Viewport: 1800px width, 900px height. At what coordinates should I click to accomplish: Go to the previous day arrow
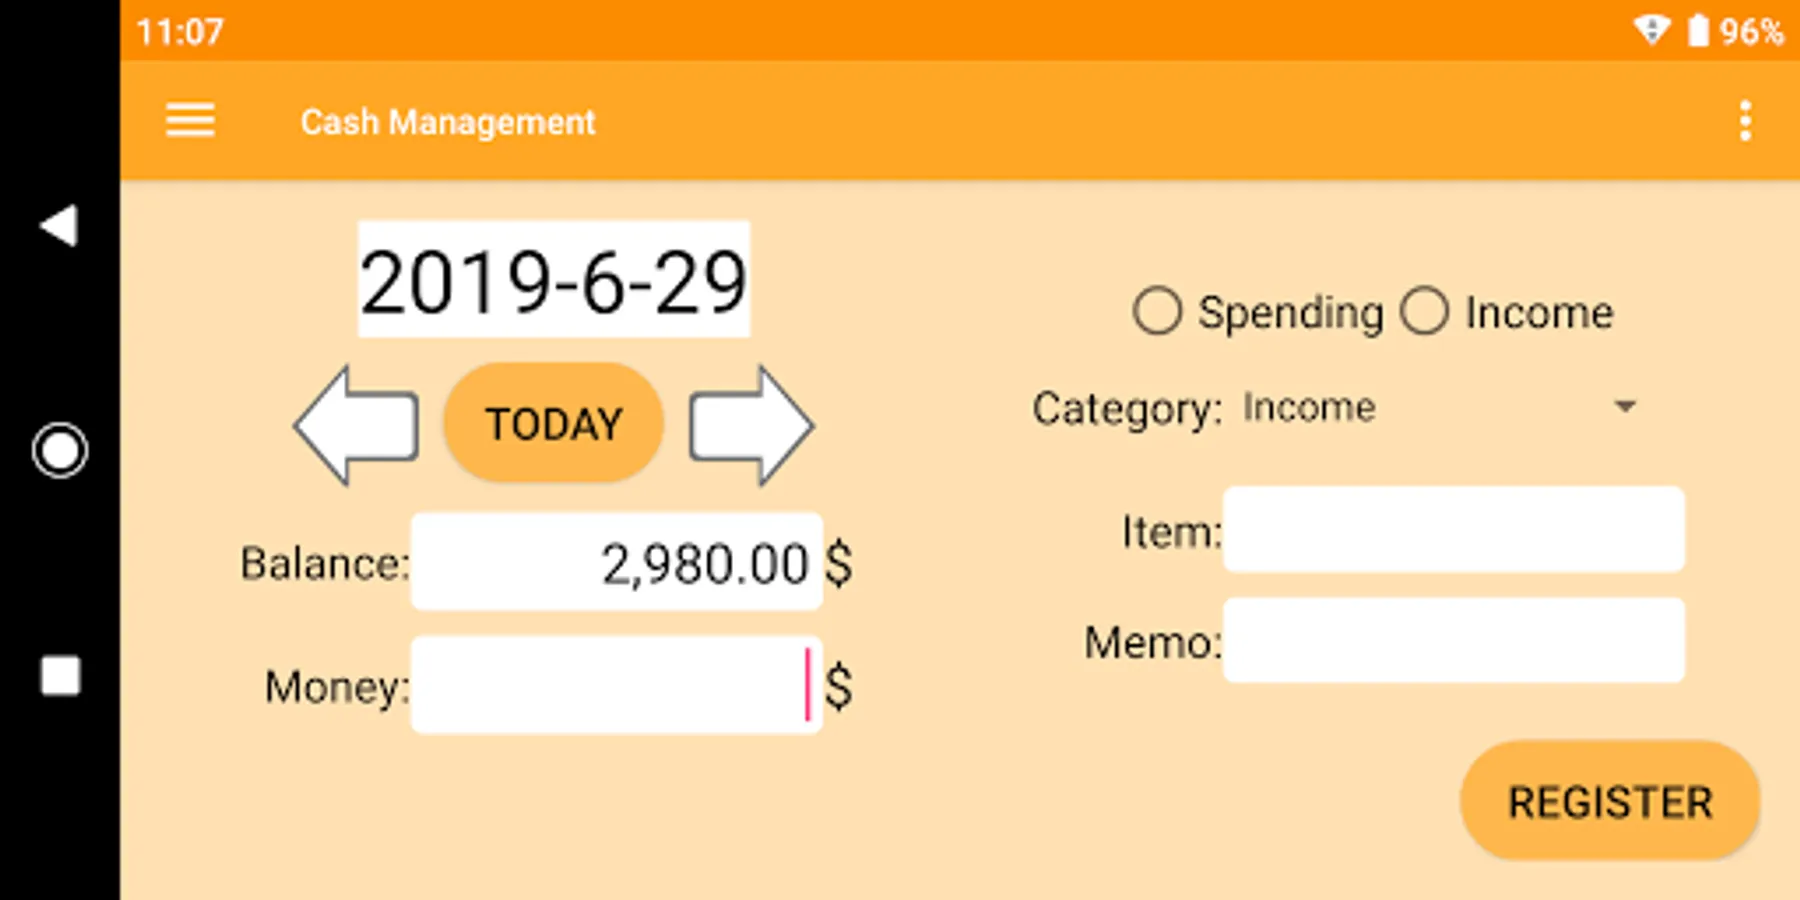(x=356, y=425)
